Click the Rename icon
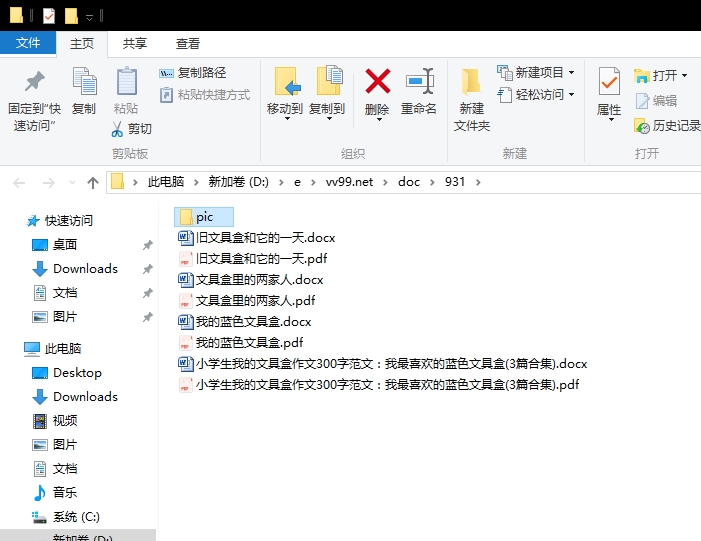 [419, 81]
